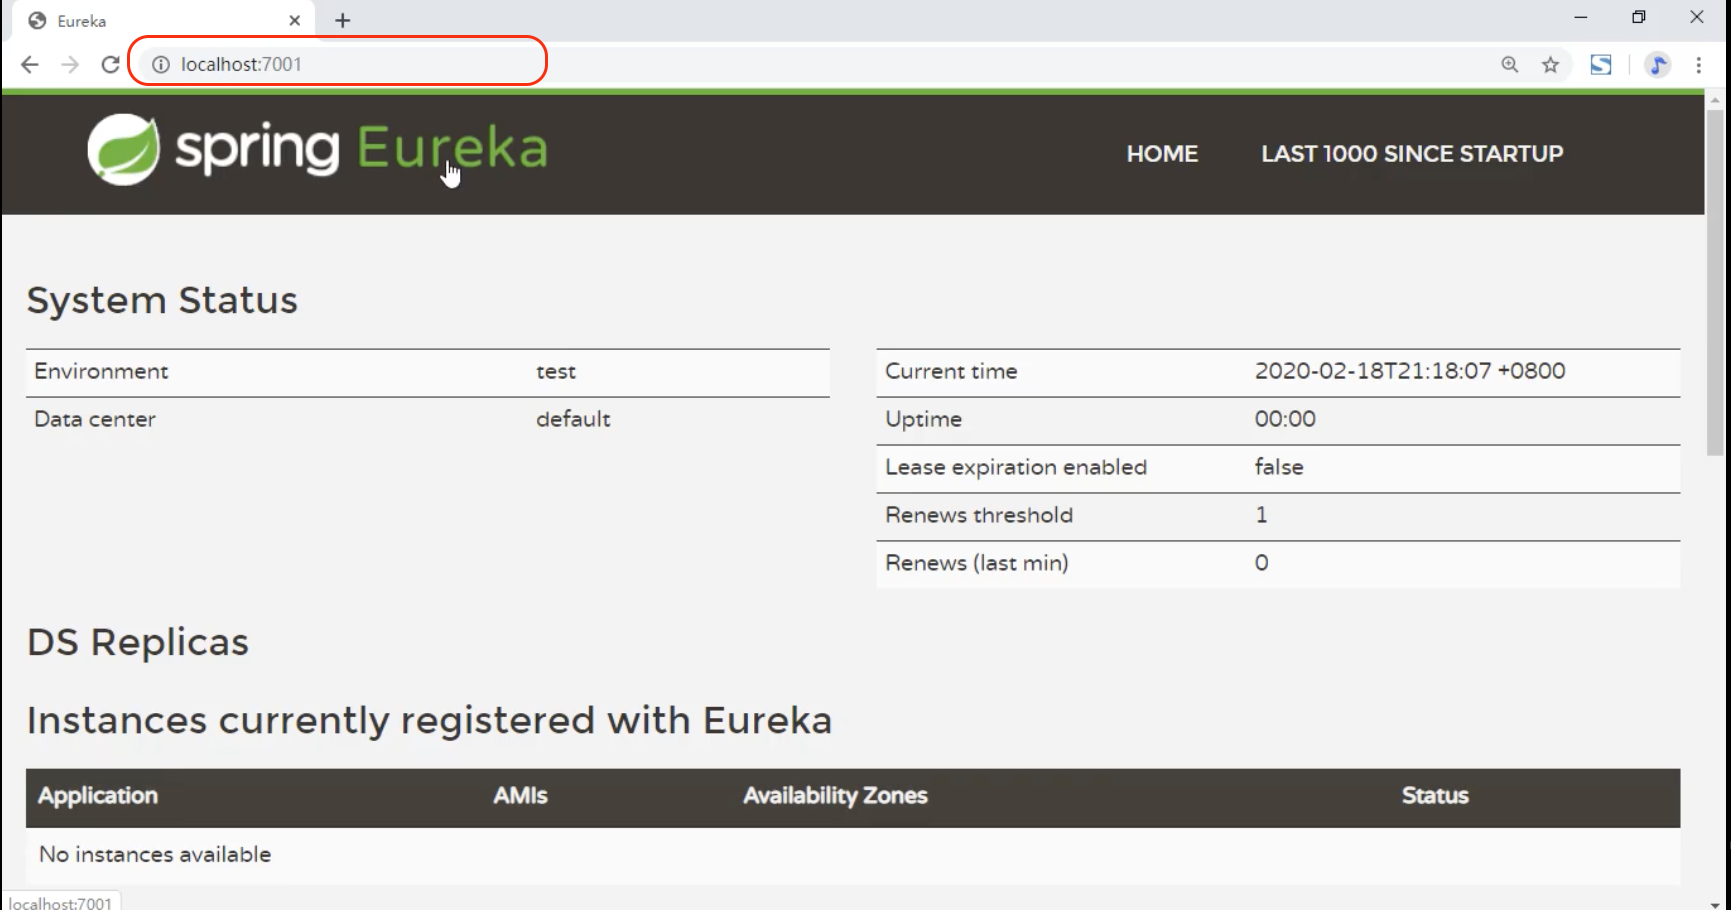1731x910 pixels.
Task: Click the music note extension icon
Action: [x=1658, y=64]
